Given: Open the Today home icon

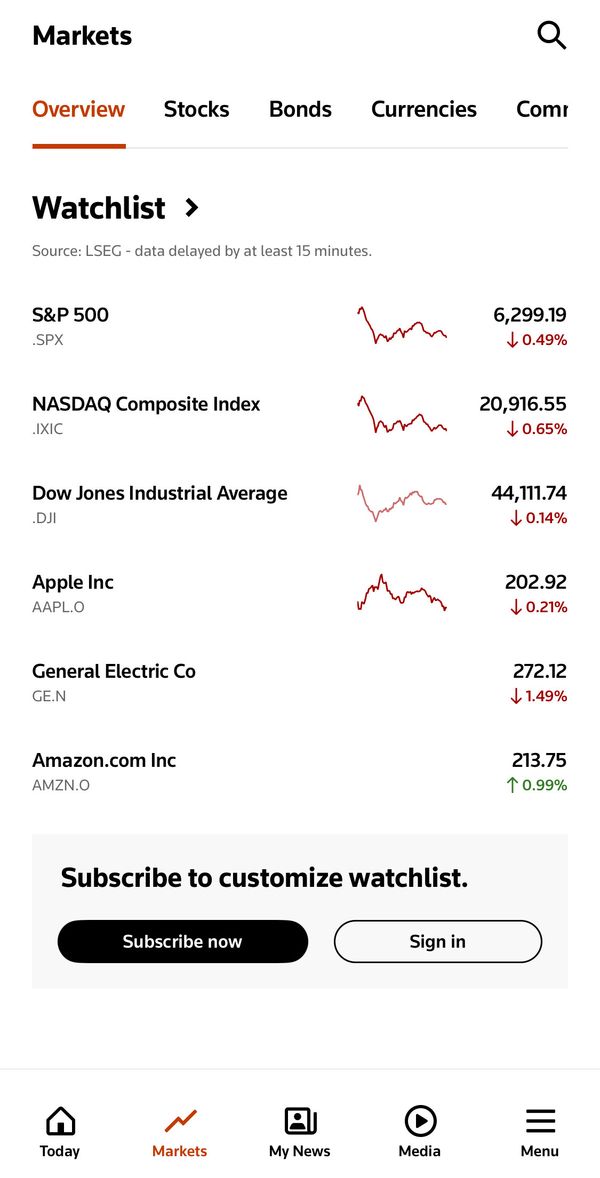Looking at the screenshot, I should click(x=60, y=1121).
